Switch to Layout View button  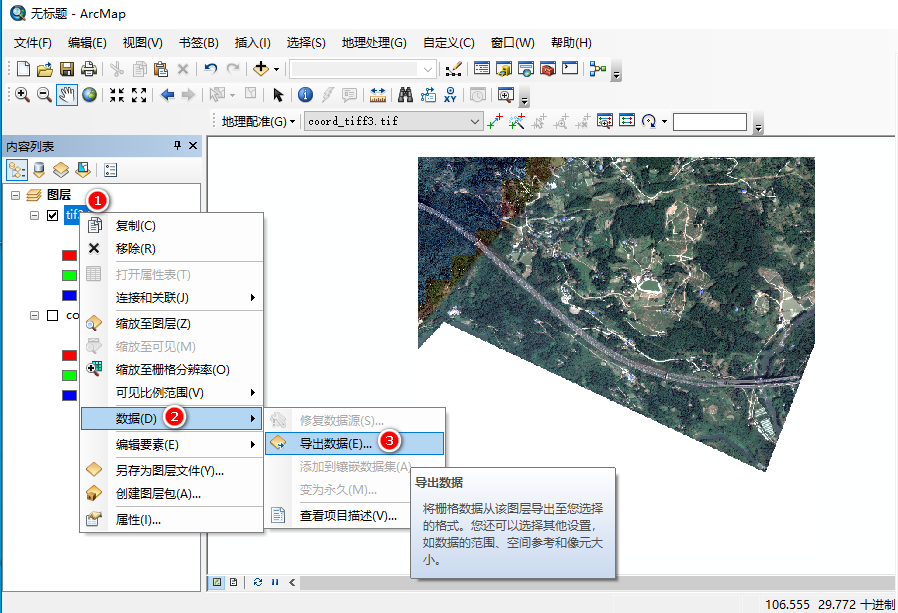(x=234, y=582)
